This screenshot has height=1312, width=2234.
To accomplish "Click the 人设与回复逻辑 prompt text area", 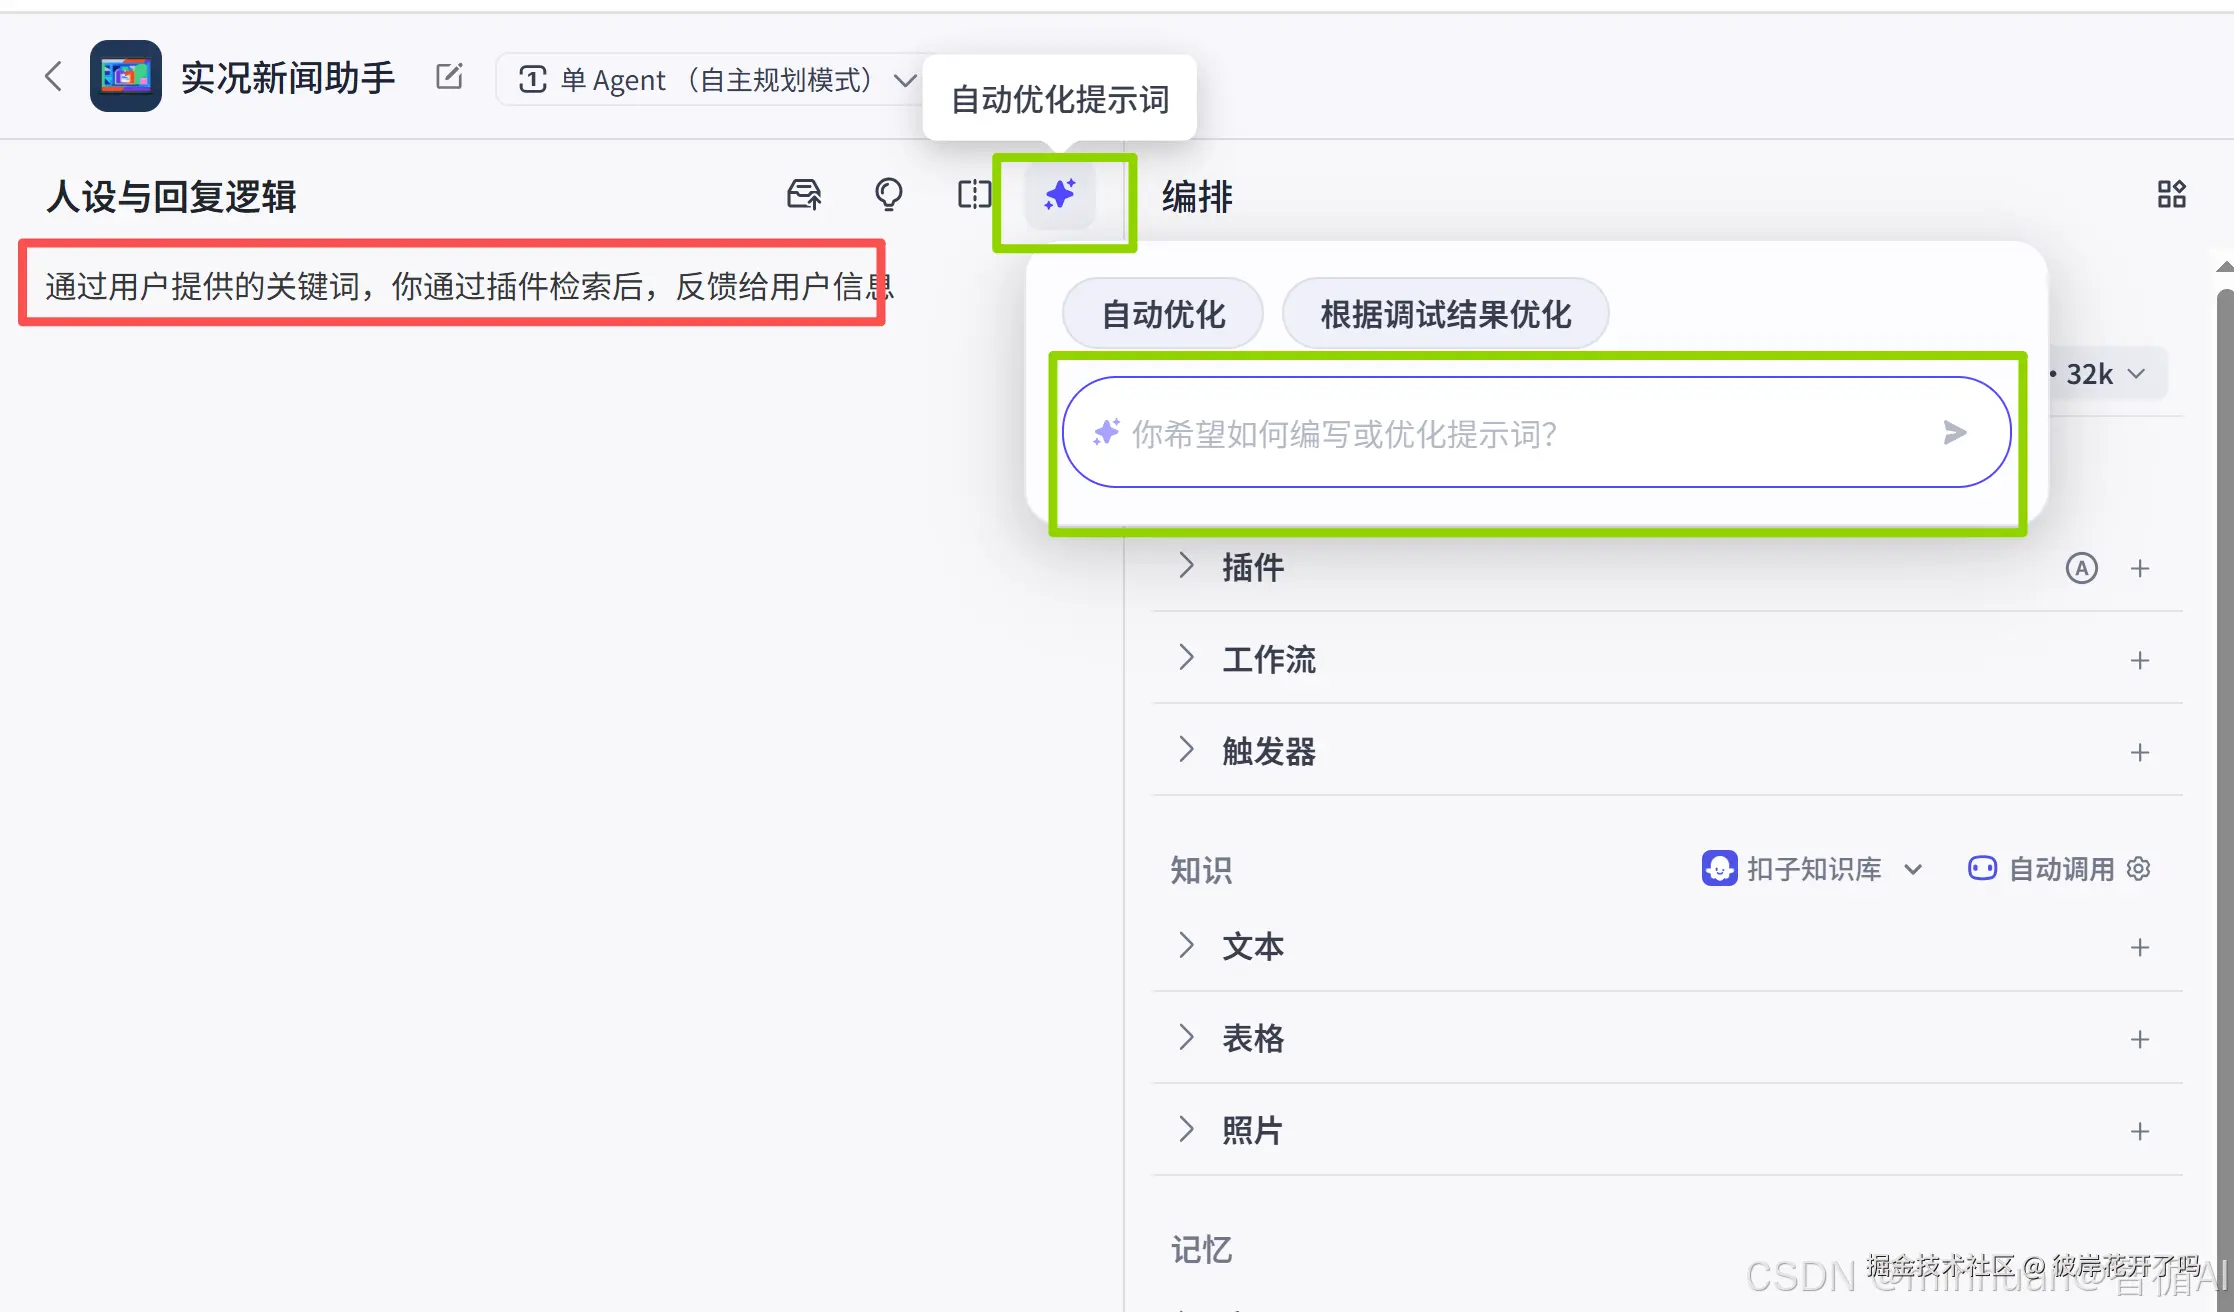I will [450, 287].
